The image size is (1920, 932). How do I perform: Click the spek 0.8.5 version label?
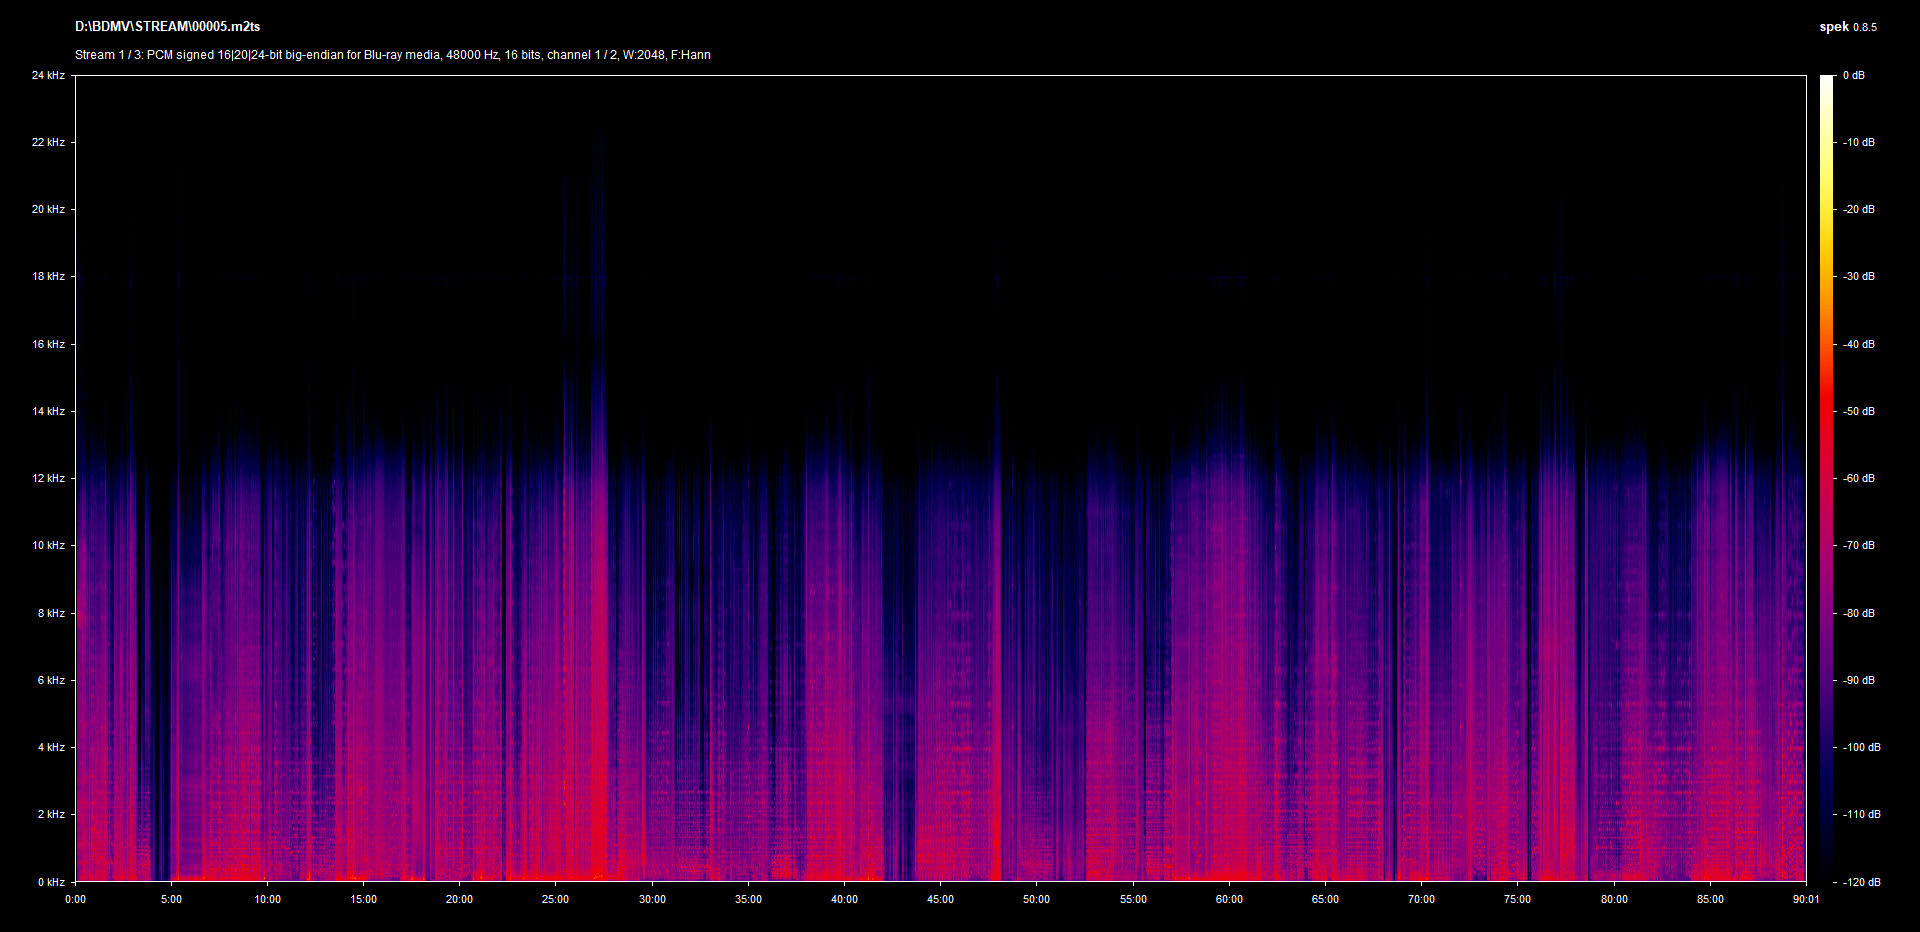pos(1847,27)
